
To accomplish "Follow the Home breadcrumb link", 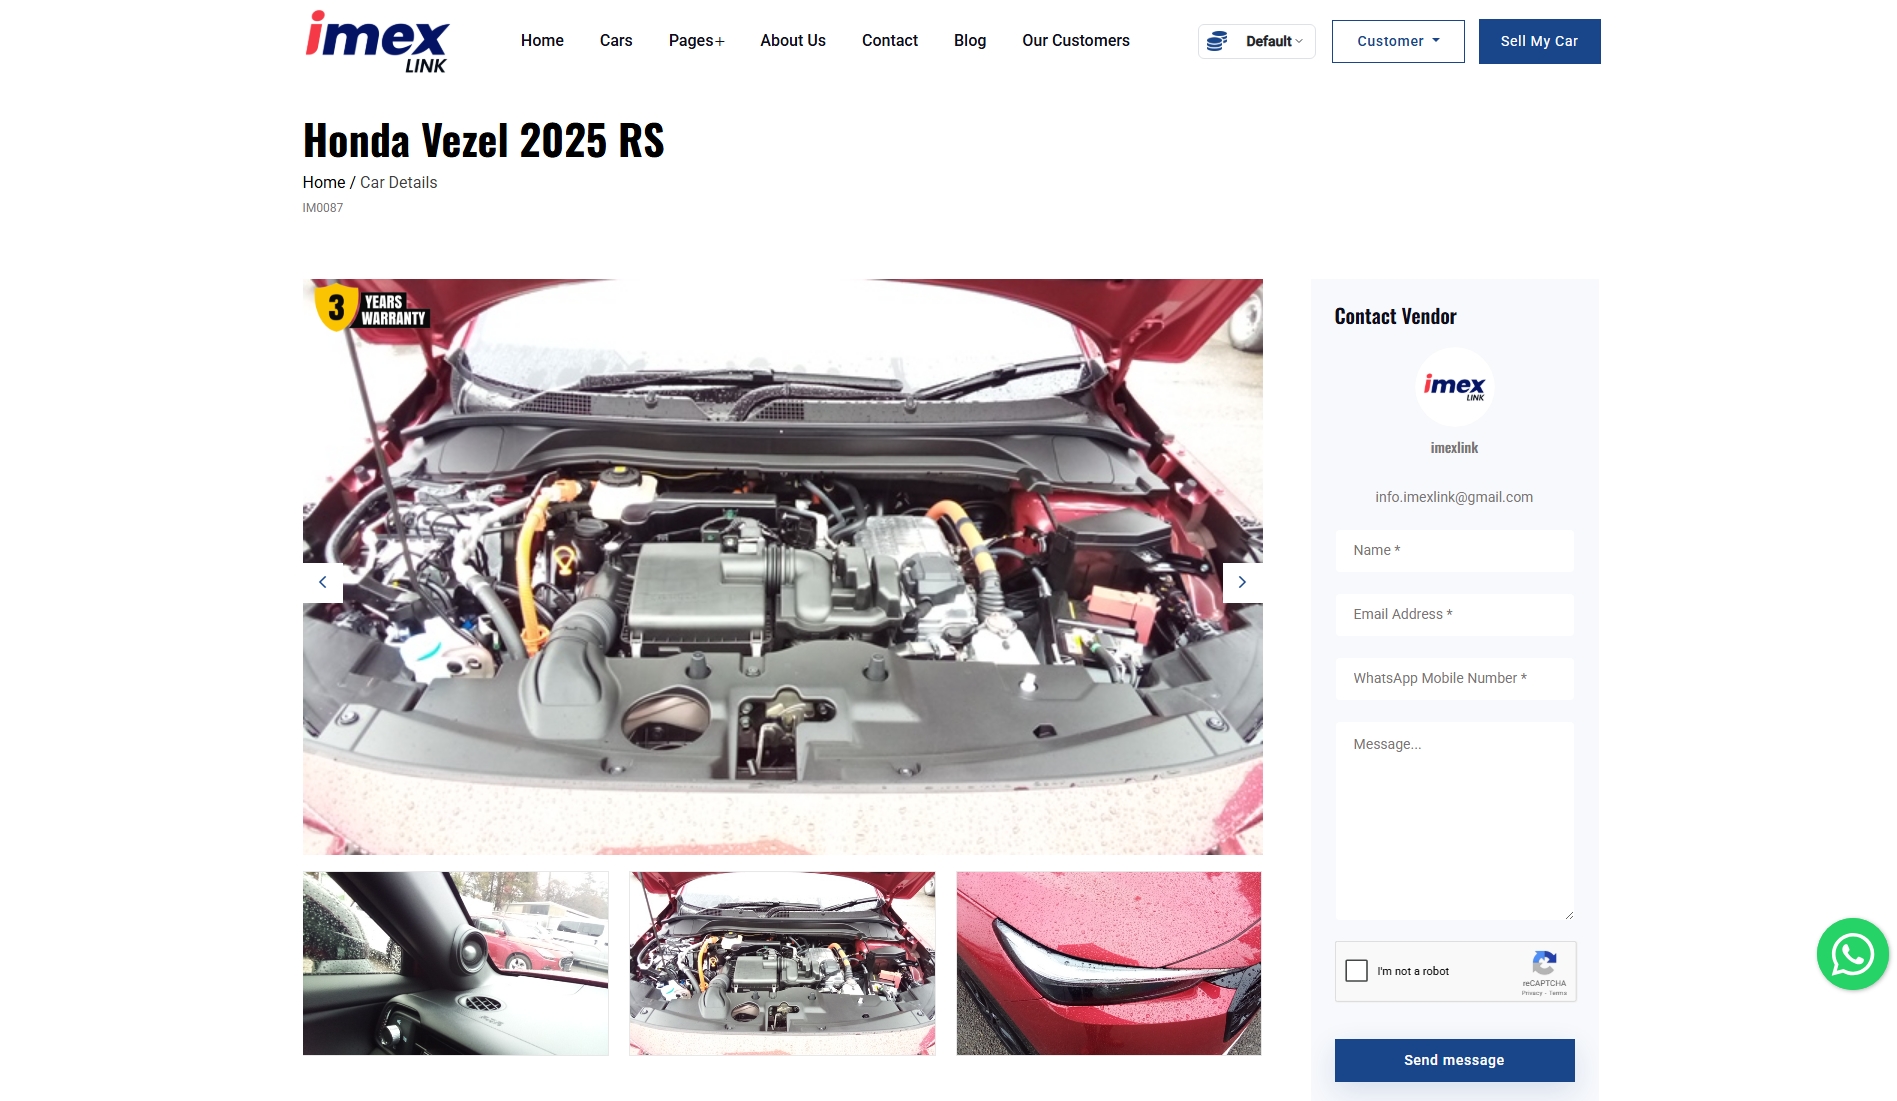I will point(323,182).
